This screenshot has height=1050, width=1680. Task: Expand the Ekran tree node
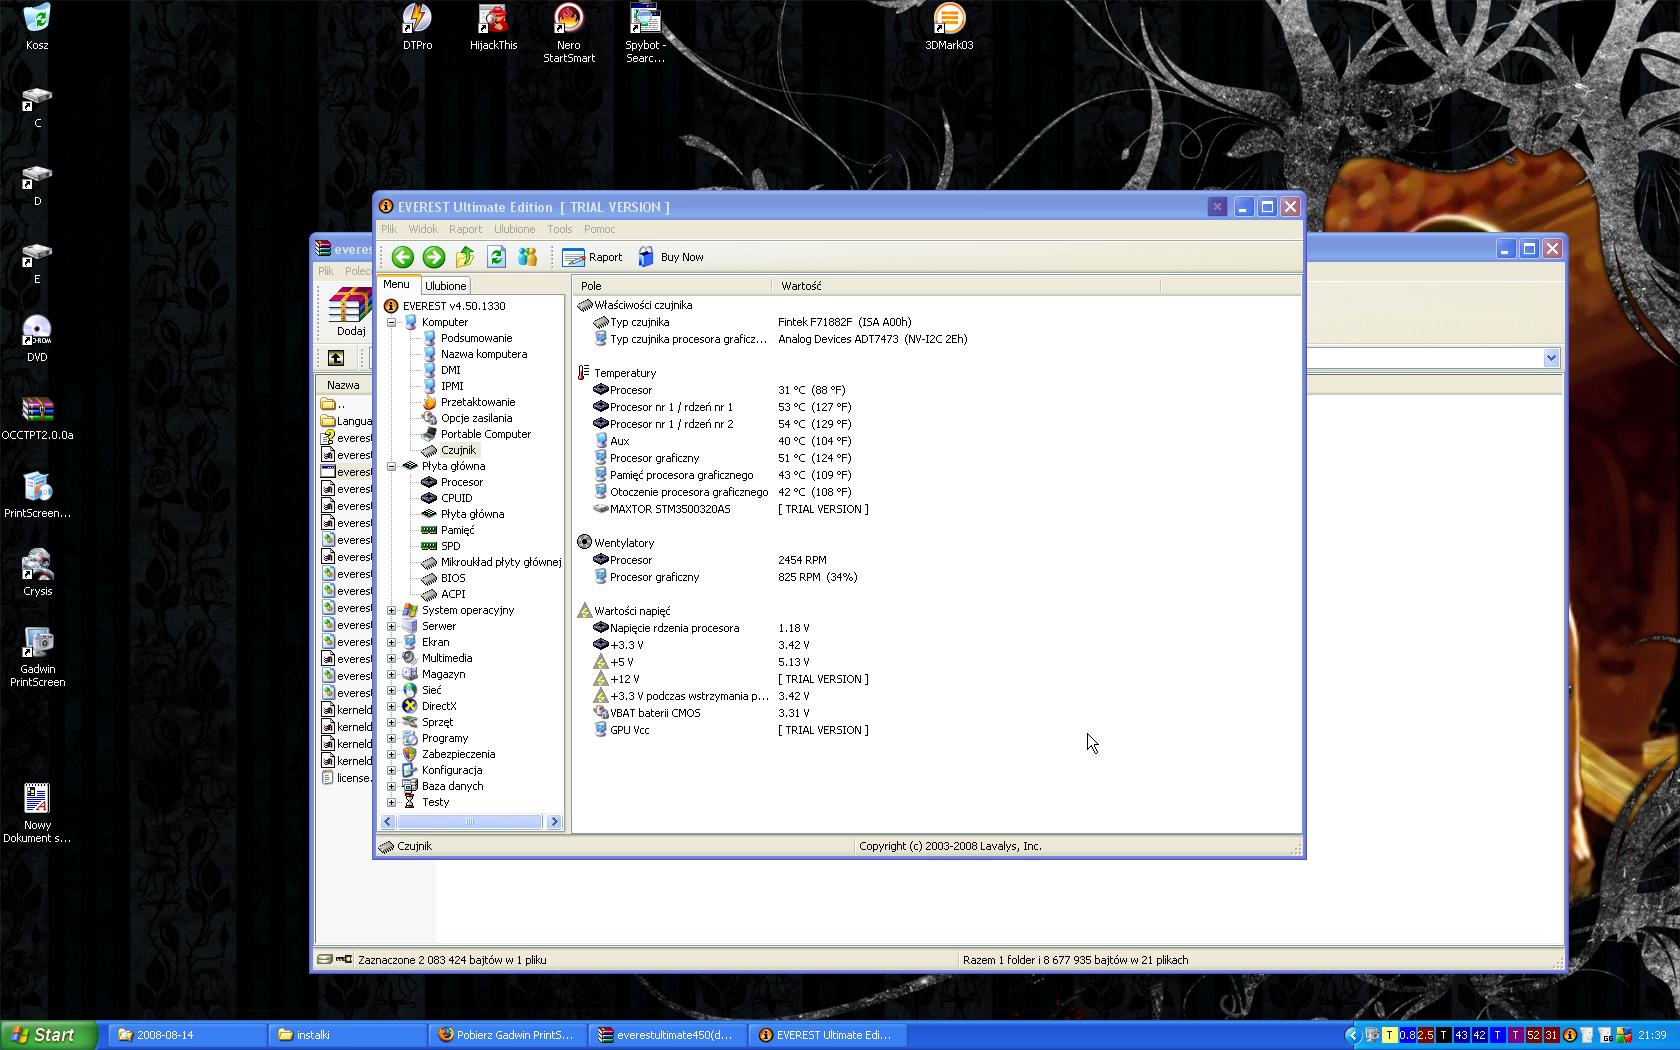click(391, 642)
